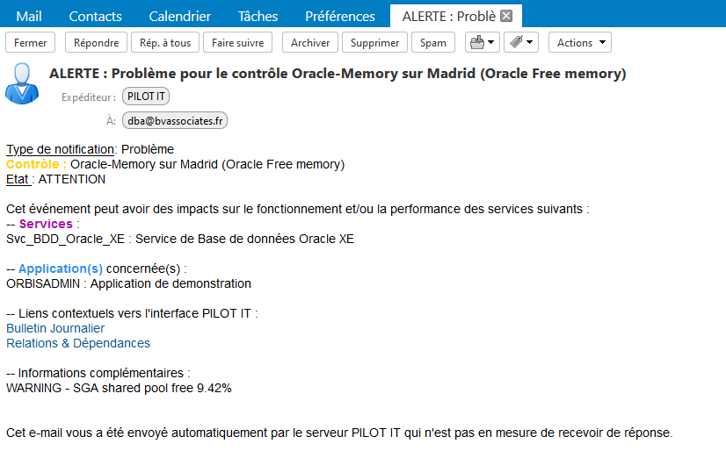726x451 pixels.
Task: Close the ALERTE message tab
Action: point(507,16)
